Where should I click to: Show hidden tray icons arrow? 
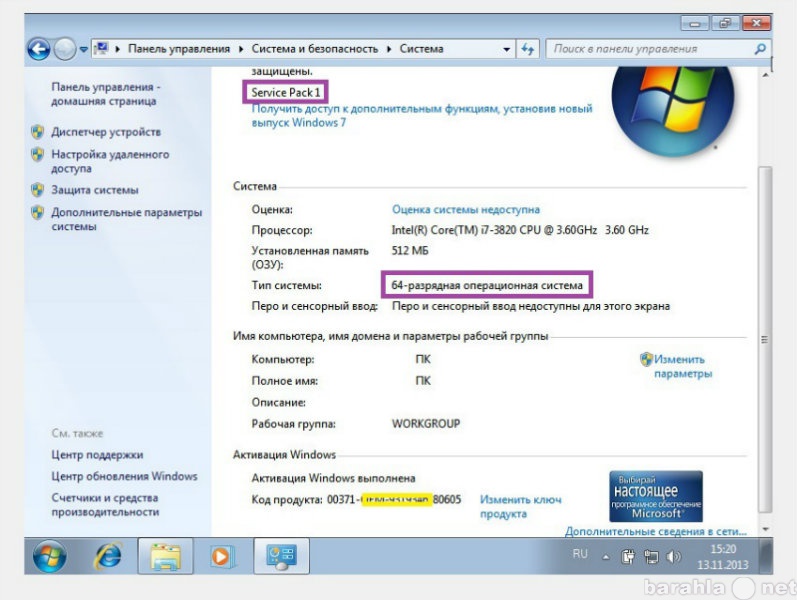click(605, 557)
